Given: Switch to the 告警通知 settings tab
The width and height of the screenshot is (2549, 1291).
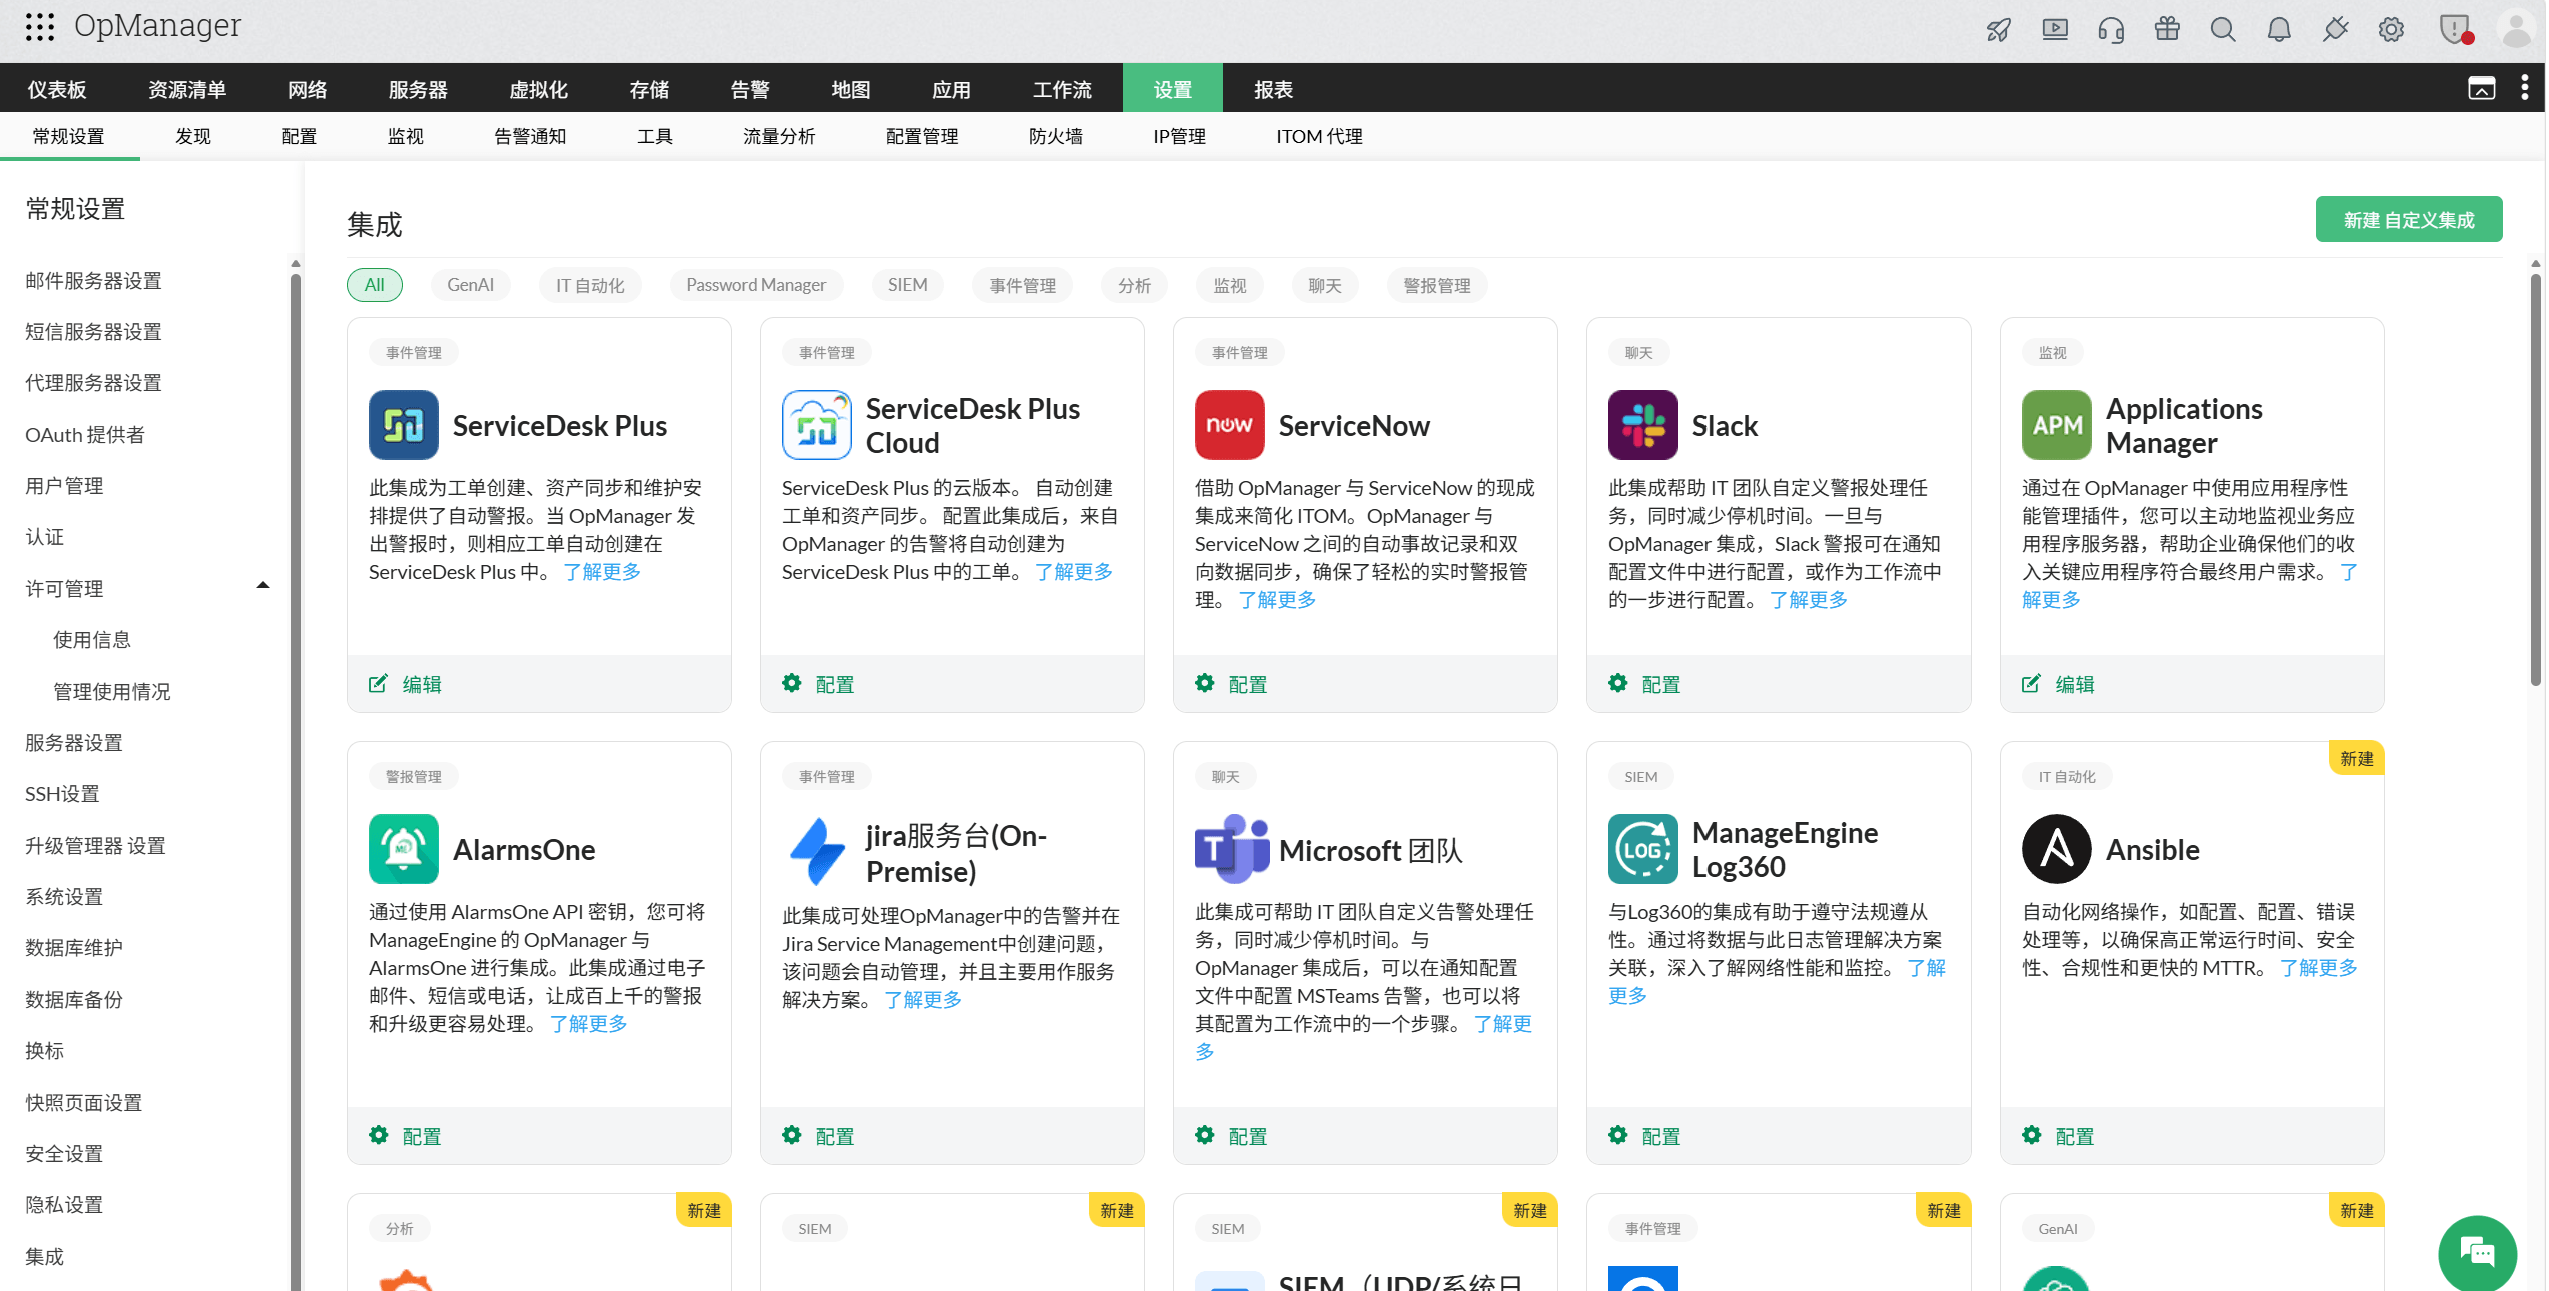Looking at the screenshot, I should pyautogui.click(x=530, y=136).
